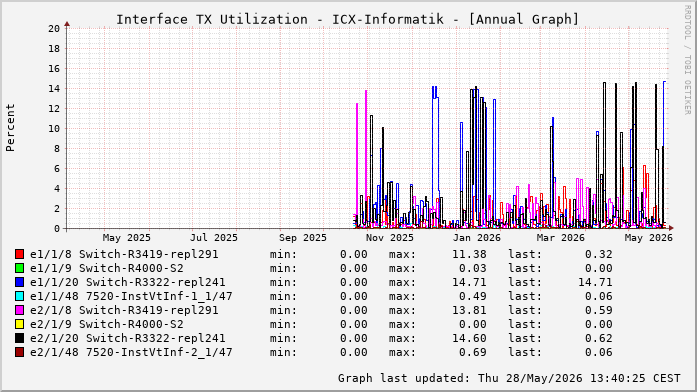This screenshot has height=392, width=697.
Task: Click the Jan 2026 x-axis label
Action: pos(477,238)
